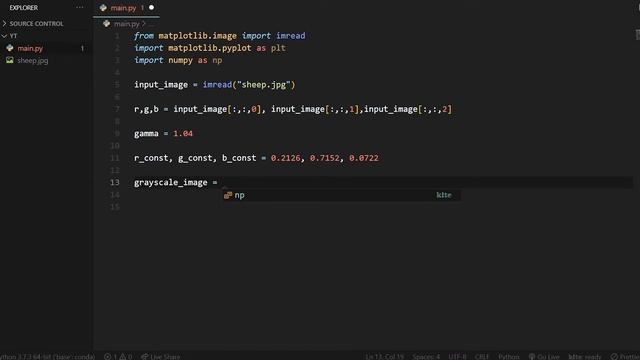Start Live Share from status bar
The height and width of the screenshot is (360, 640).
[161, 356]
